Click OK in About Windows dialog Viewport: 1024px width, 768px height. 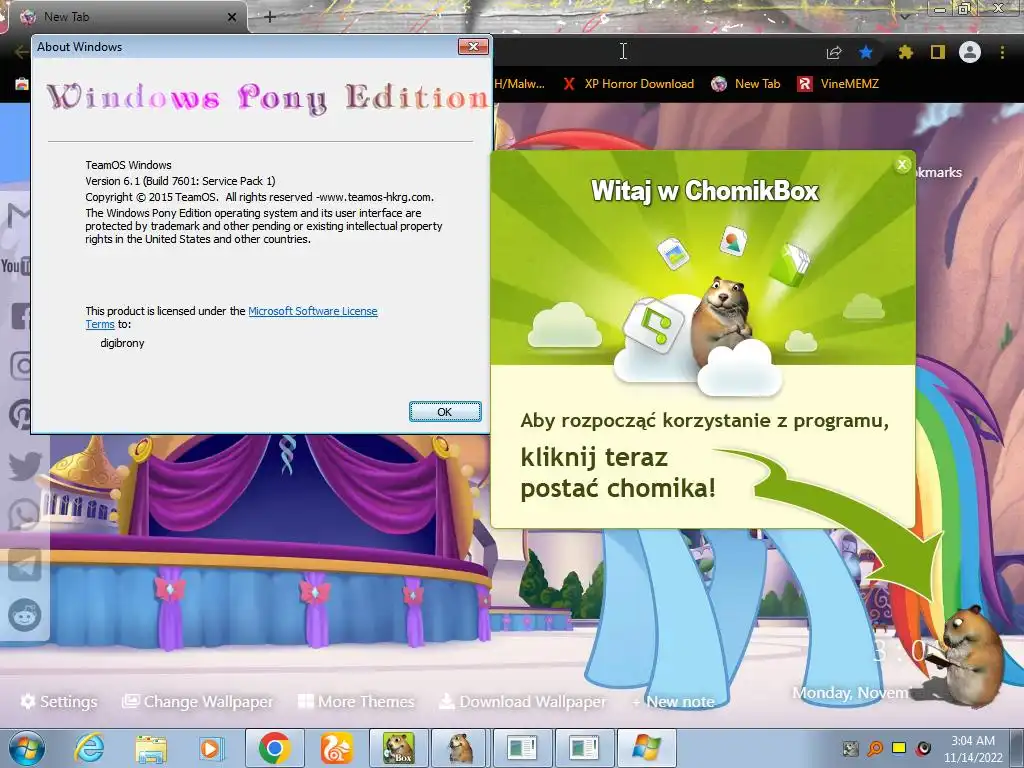(x=445, y=411)
